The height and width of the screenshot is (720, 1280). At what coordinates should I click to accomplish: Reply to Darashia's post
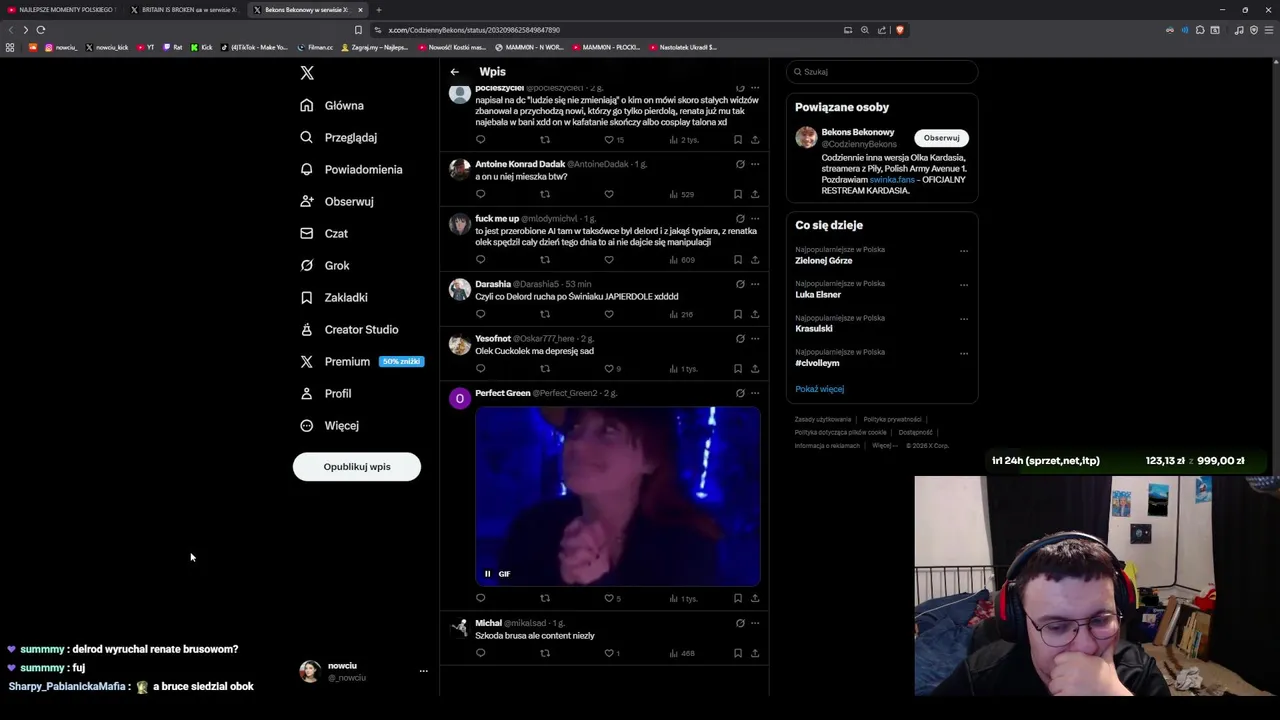[480, 314]
